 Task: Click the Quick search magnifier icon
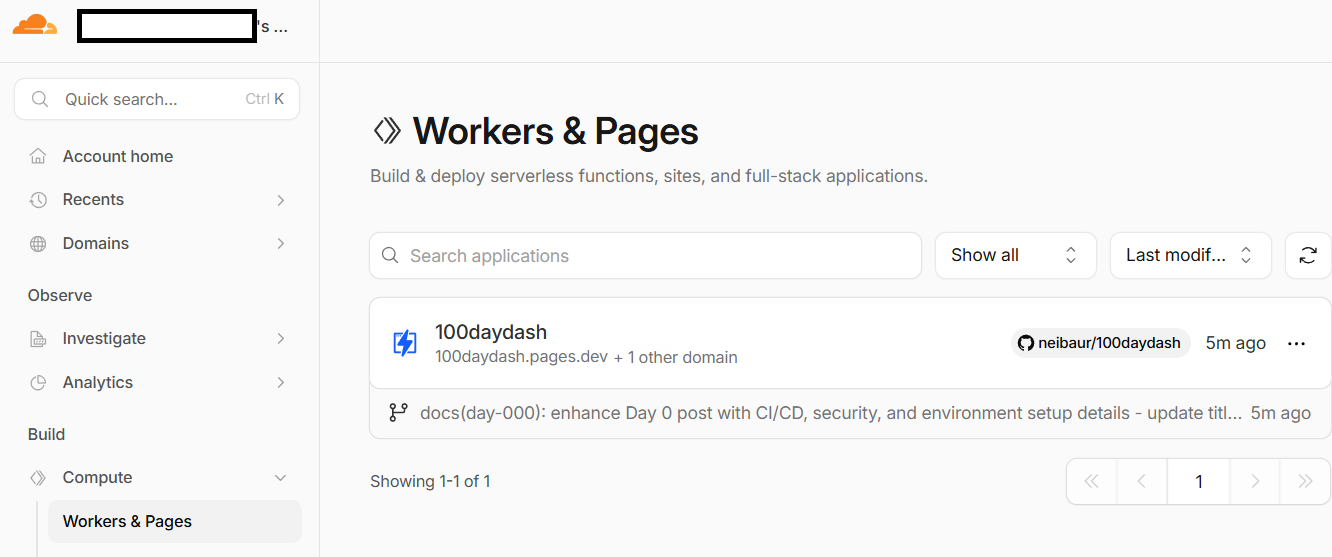pos(40,99)
